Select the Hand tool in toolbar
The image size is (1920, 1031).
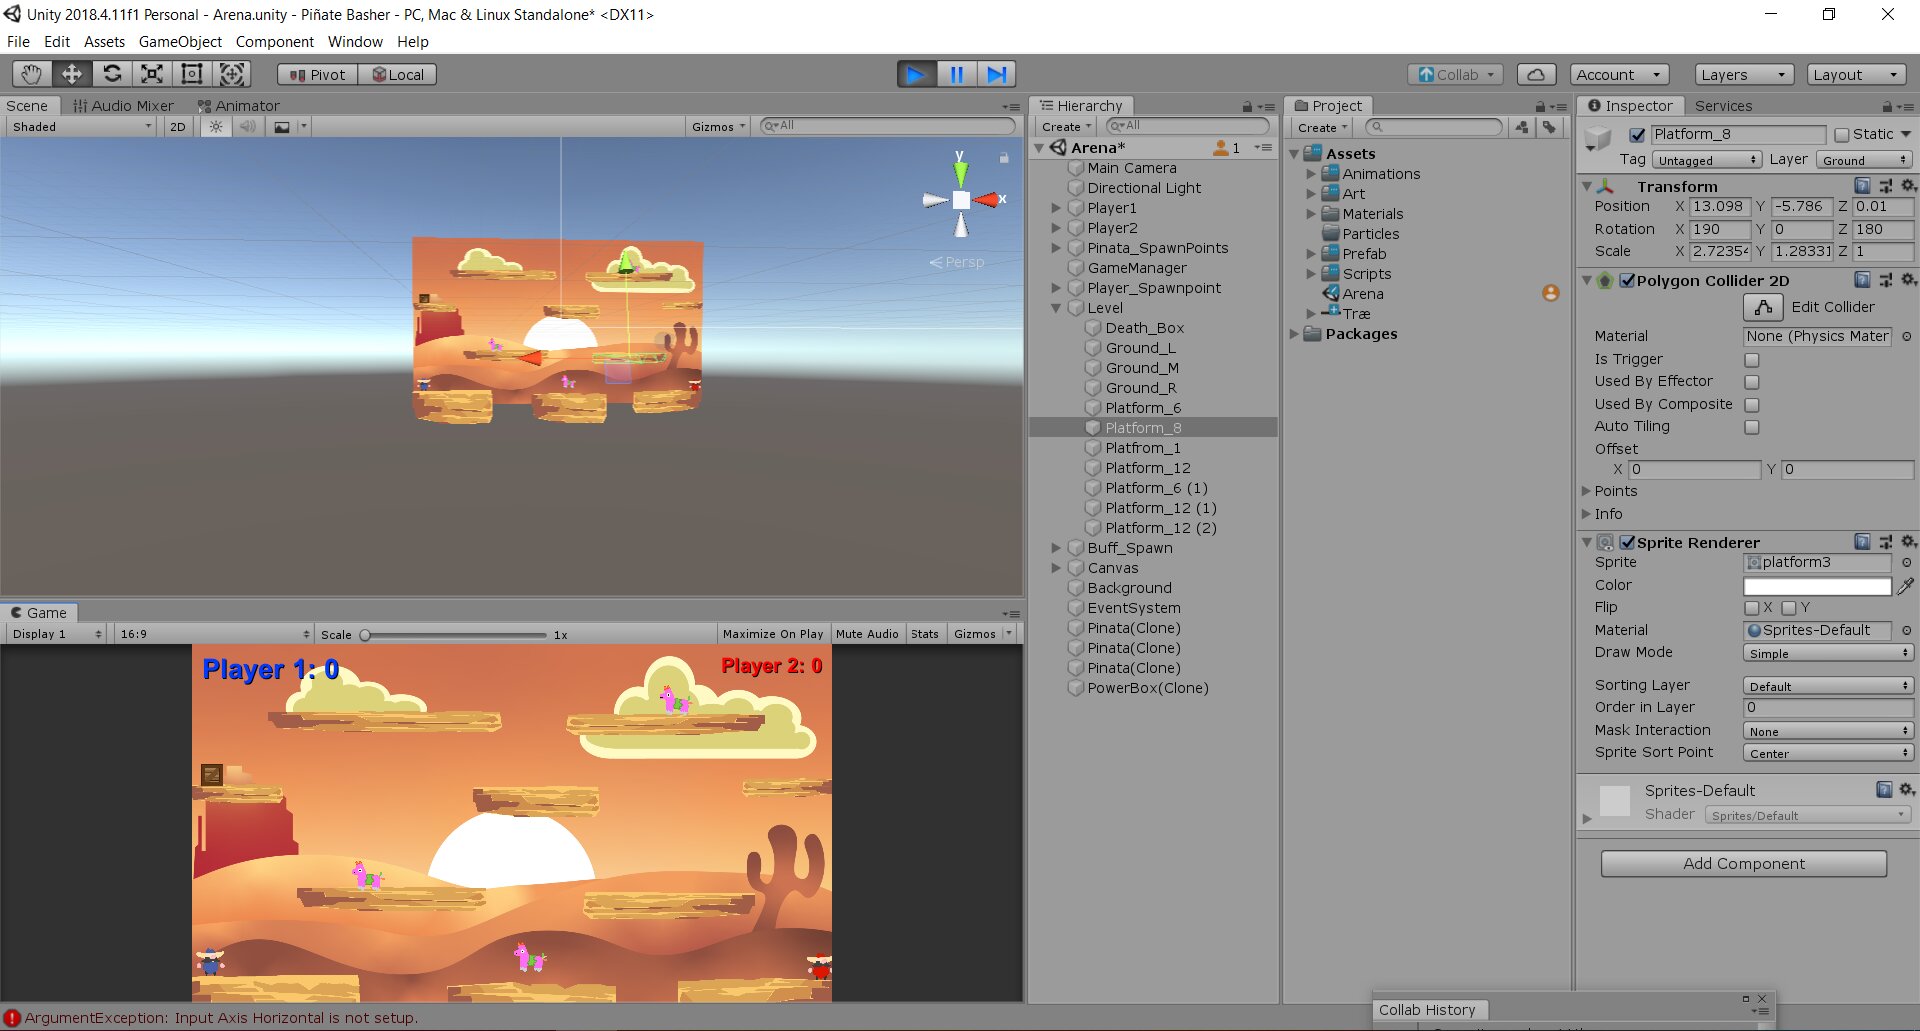32,74
